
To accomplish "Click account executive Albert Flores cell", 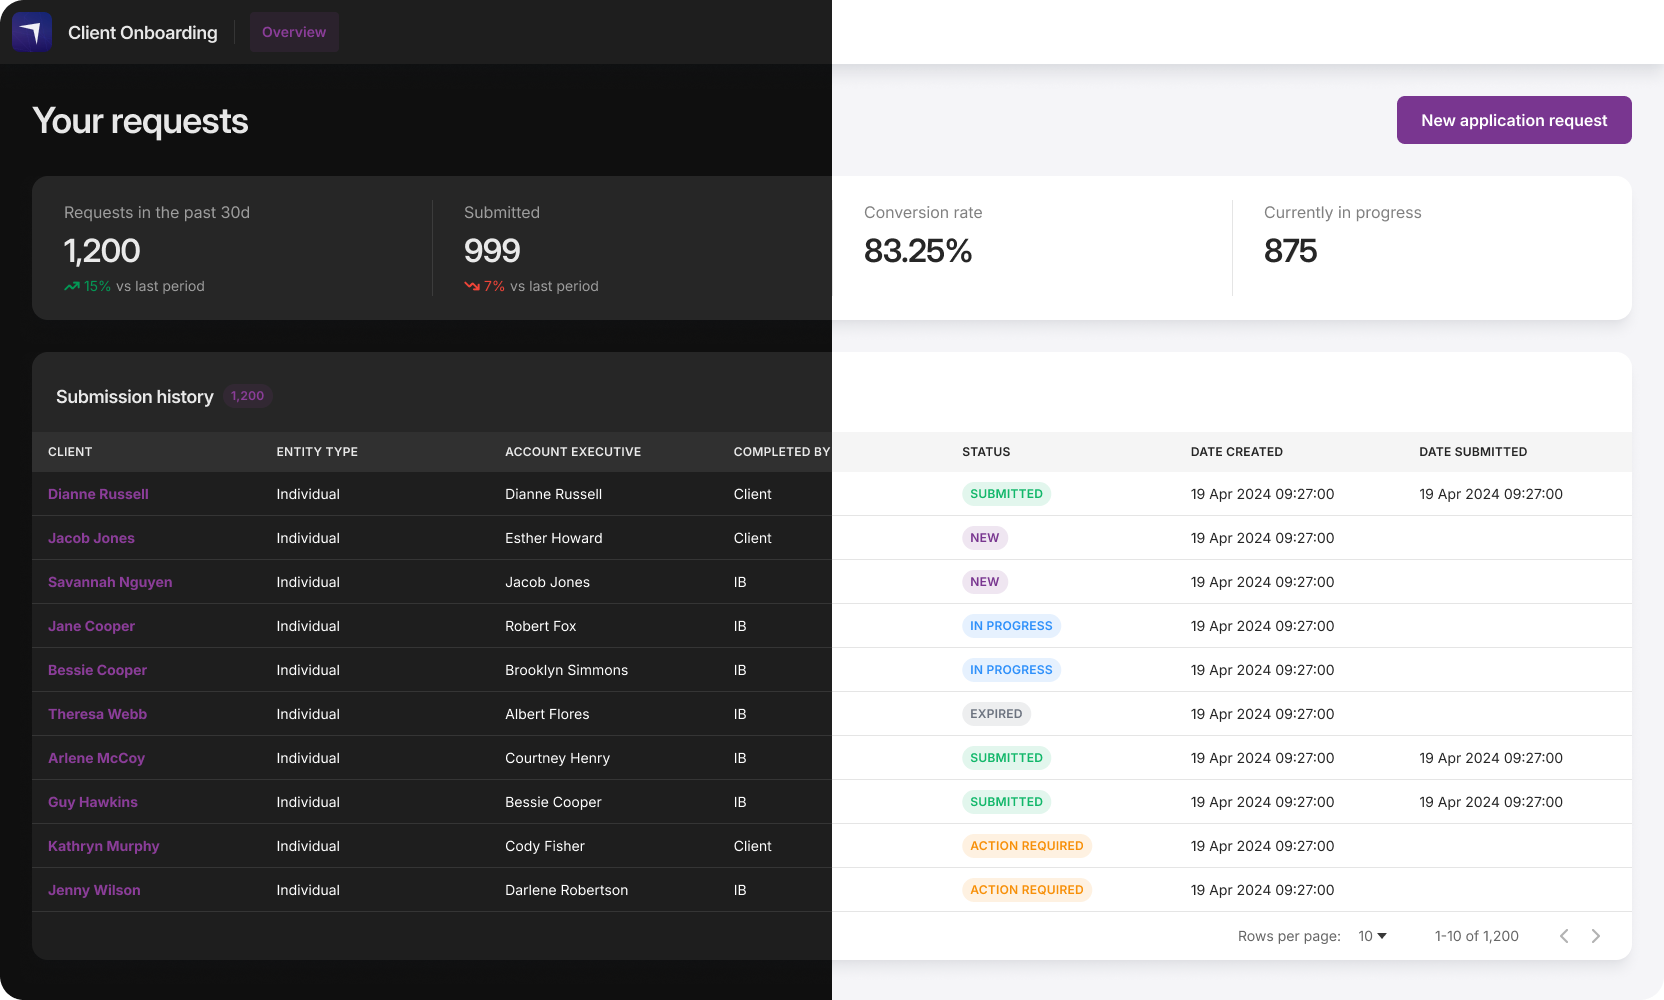I will click(x=547, y=714).
